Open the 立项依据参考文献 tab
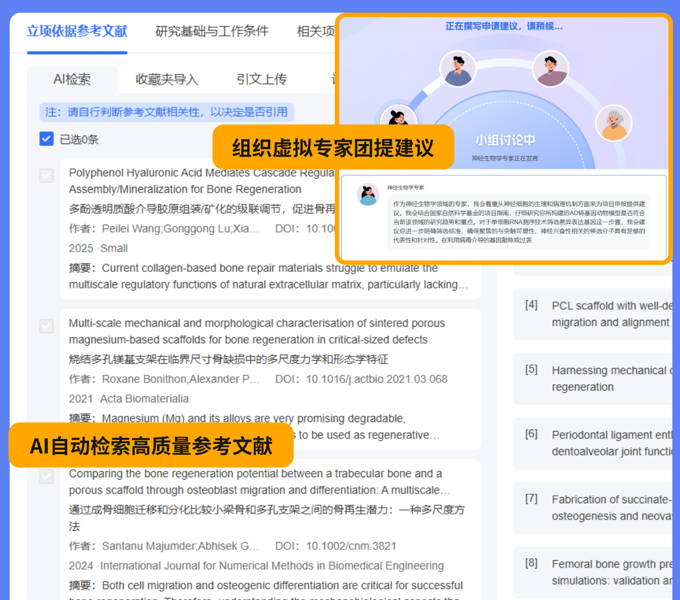The image size is (680, 600). (77, 32)
